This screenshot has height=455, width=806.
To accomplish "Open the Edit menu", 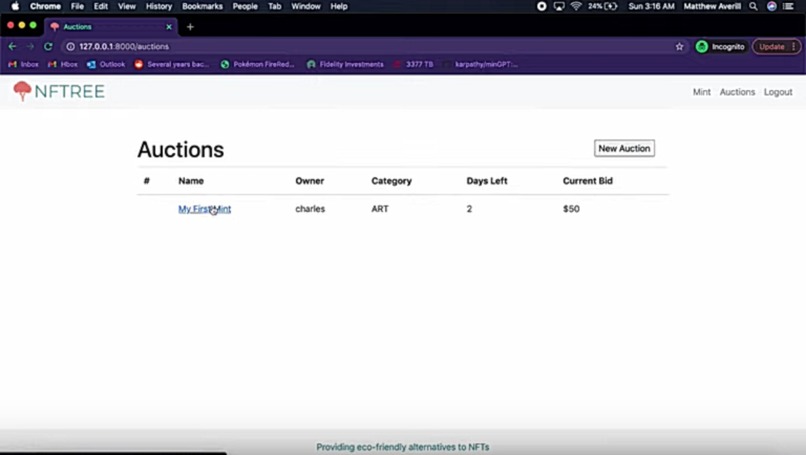I will pos(101,6).
